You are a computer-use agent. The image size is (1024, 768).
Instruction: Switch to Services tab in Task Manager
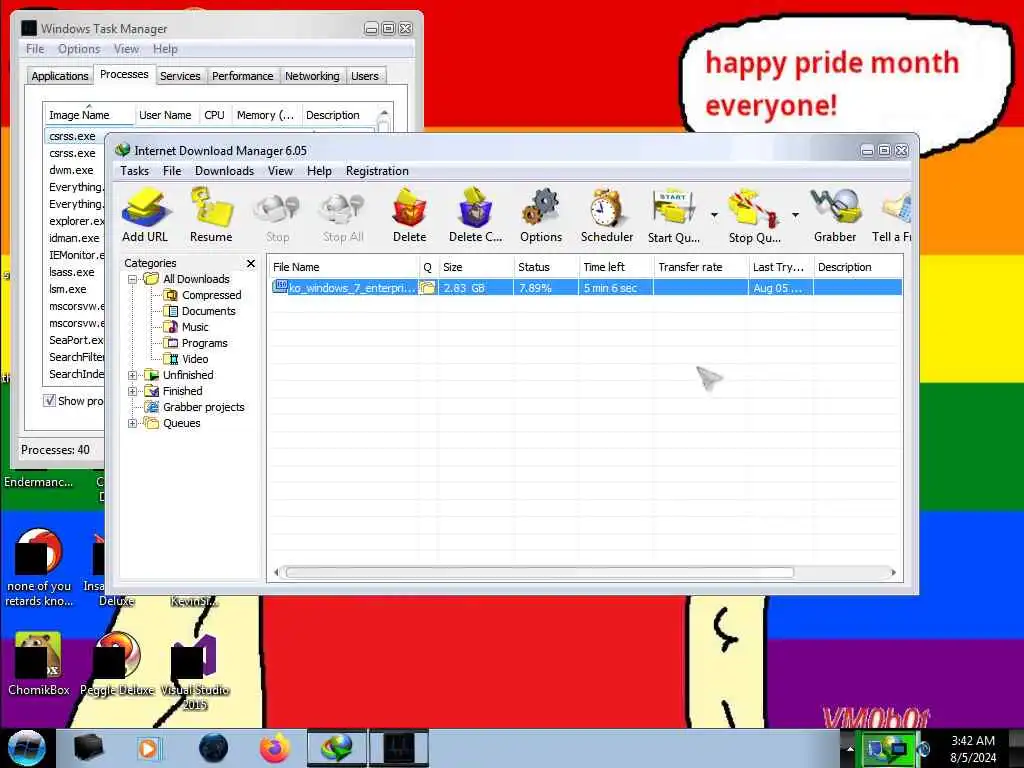tap(180, 76)
